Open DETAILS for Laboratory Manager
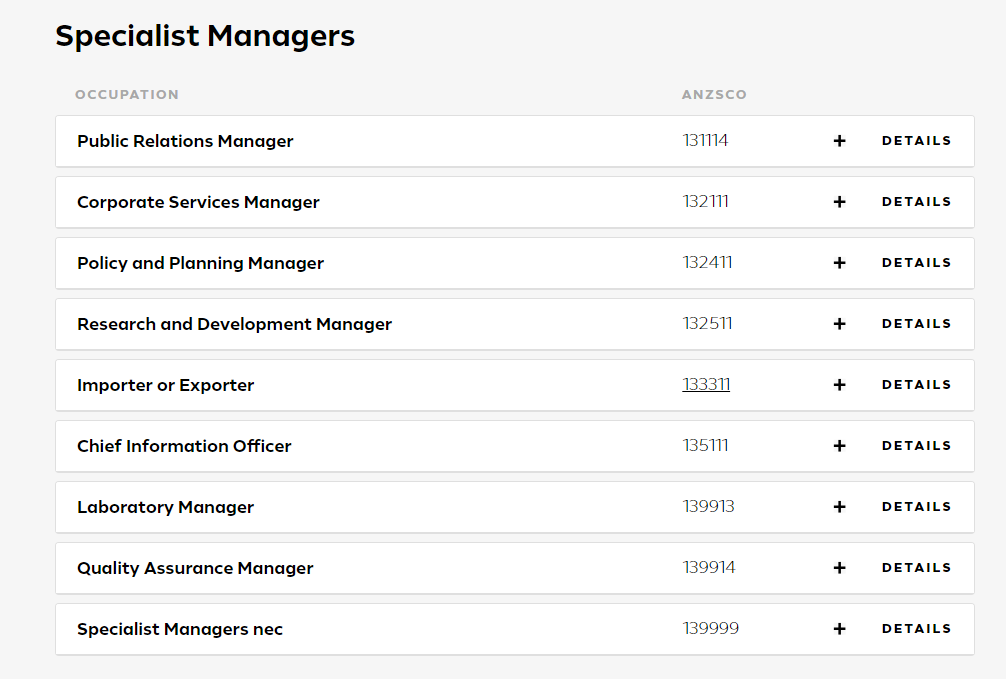 [x=916, y=507]
